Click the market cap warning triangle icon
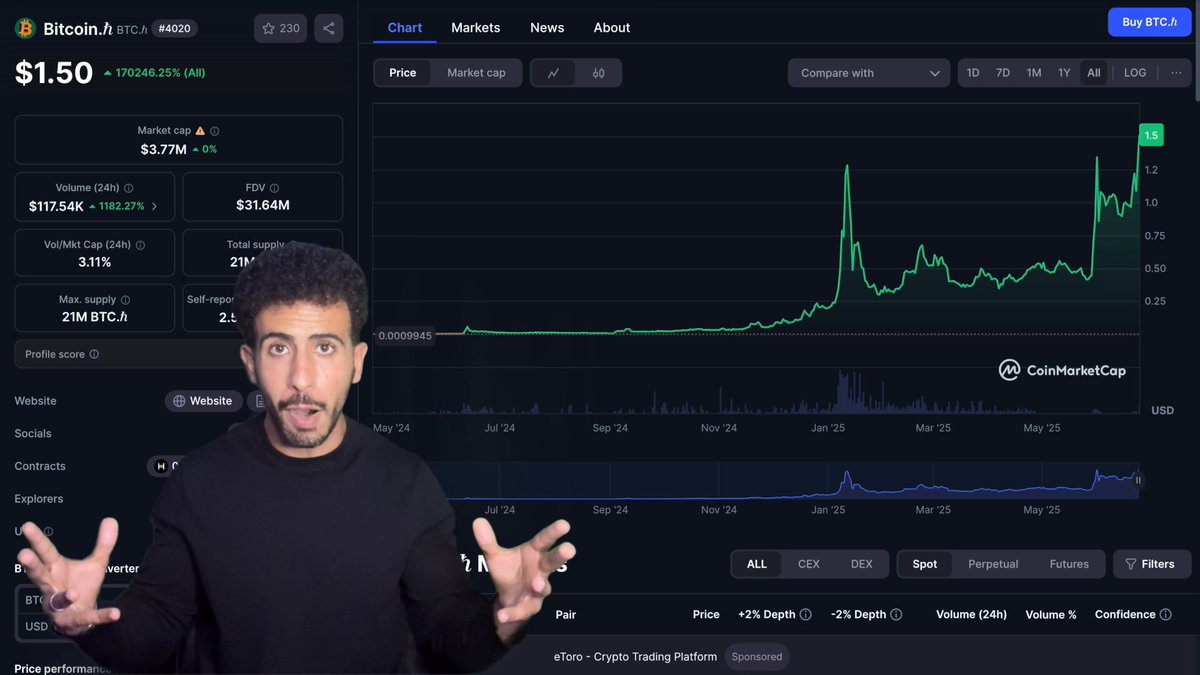Screen dimensions: 1200x675 tap(200, 131)
